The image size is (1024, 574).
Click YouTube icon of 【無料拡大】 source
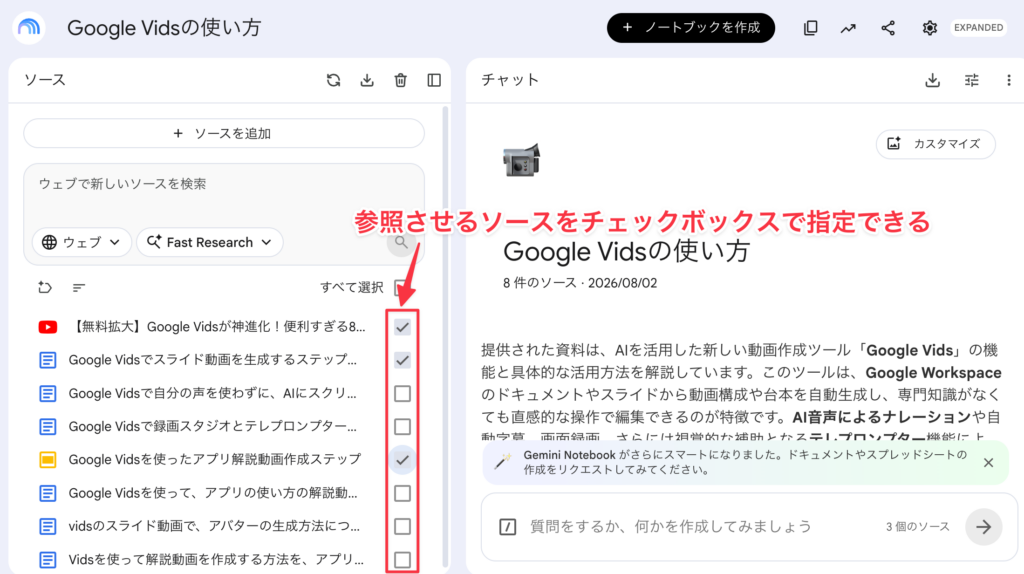point(48,327)
